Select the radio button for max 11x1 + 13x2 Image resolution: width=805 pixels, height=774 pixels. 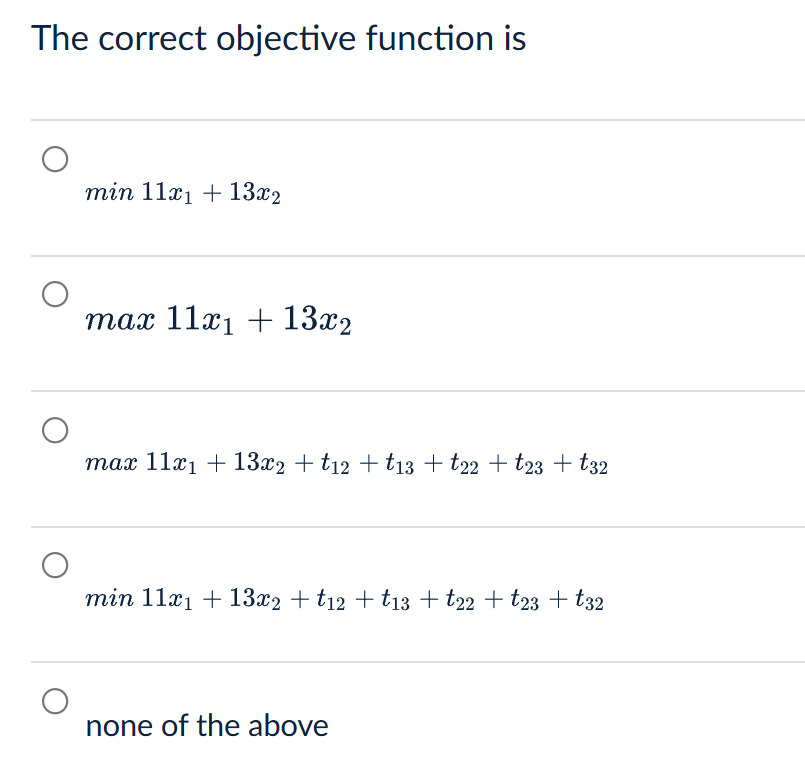[57, 293]
